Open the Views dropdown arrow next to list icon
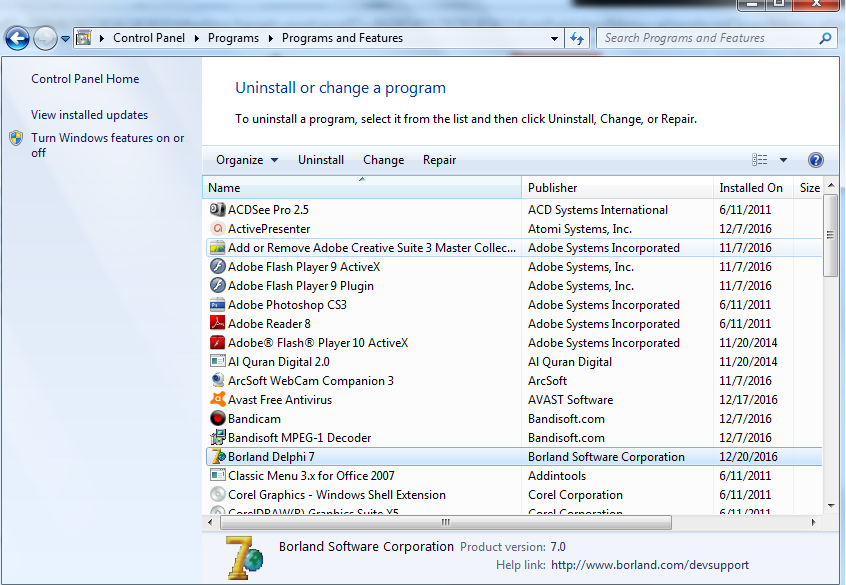The image size is (846, 585). (x=785, y=159)
